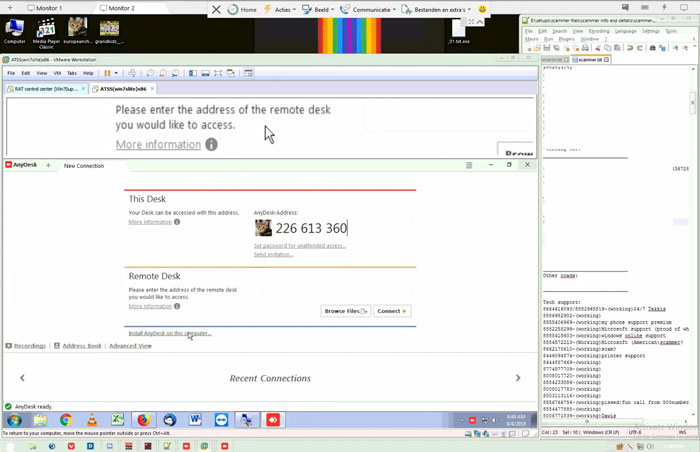Click the Firefox icon in taskbar
This screenshot has width=700, height=452.
click(x=144, y=420)
